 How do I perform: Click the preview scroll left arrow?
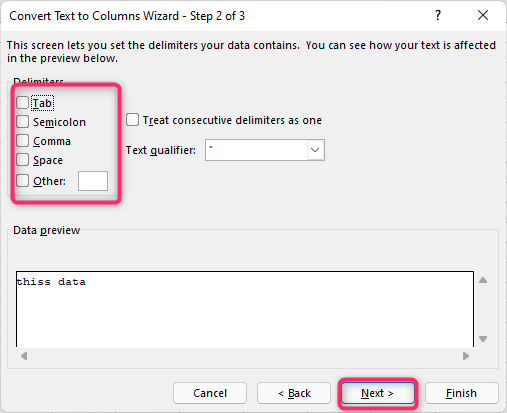[x=24, y=356]
